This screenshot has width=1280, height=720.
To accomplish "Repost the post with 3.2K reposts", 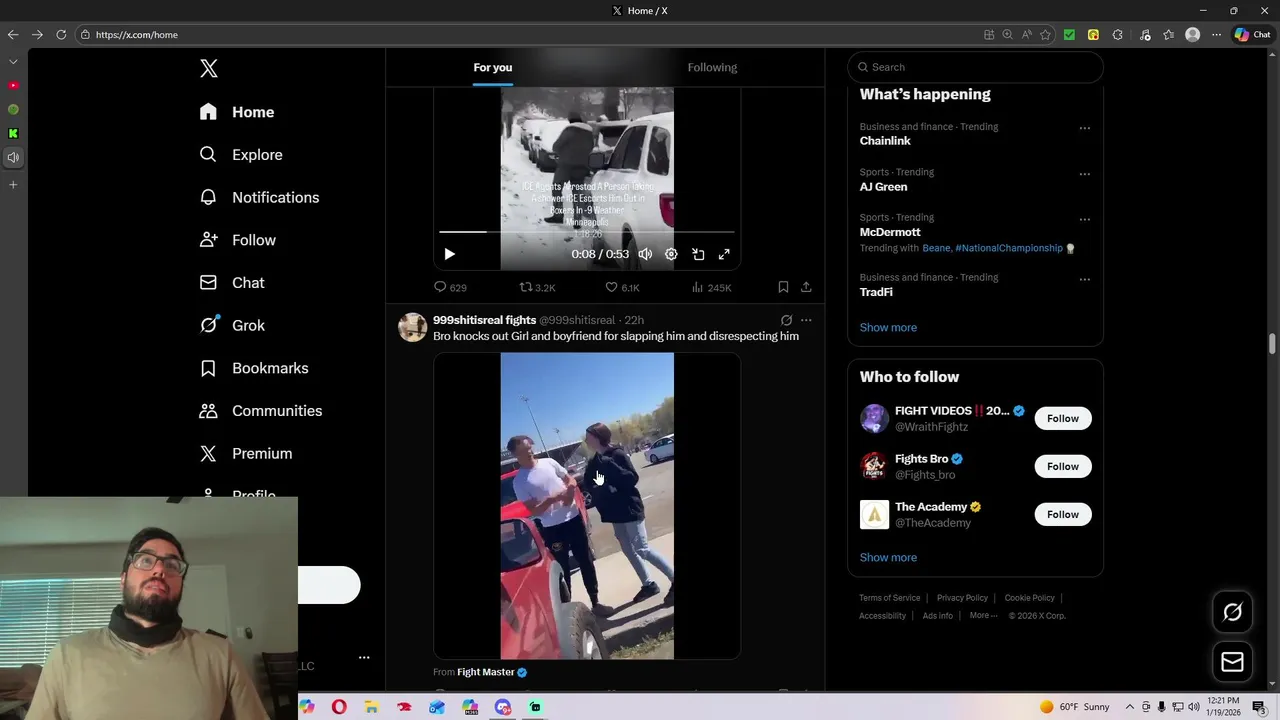I will tap(537, 287).
